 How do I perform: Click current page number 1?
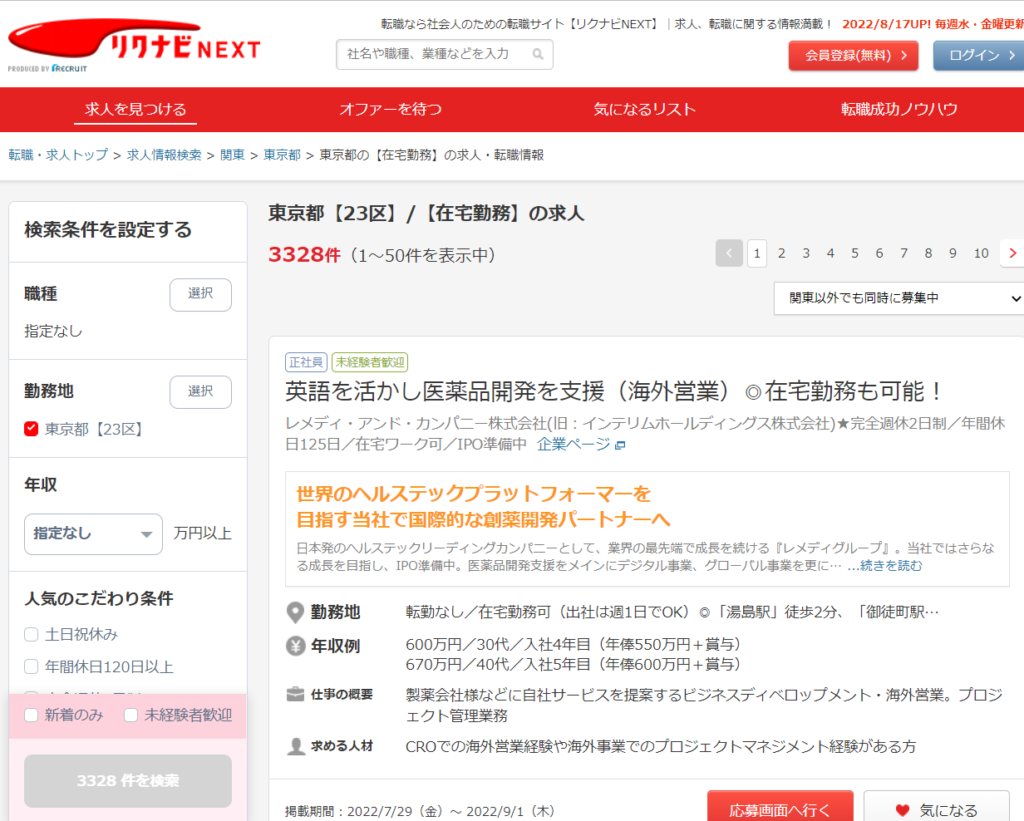pyautogui.click(x=757, y=253)
